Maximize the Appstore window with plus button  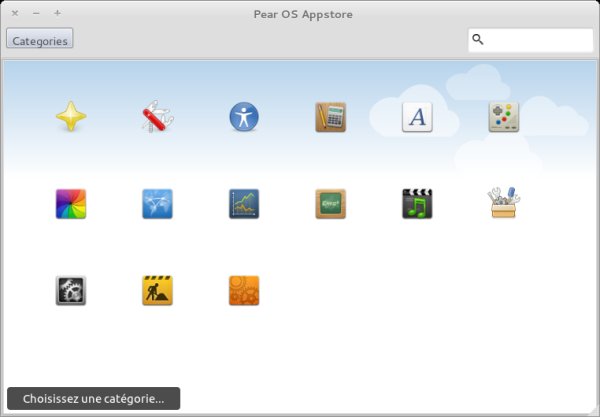57,13
